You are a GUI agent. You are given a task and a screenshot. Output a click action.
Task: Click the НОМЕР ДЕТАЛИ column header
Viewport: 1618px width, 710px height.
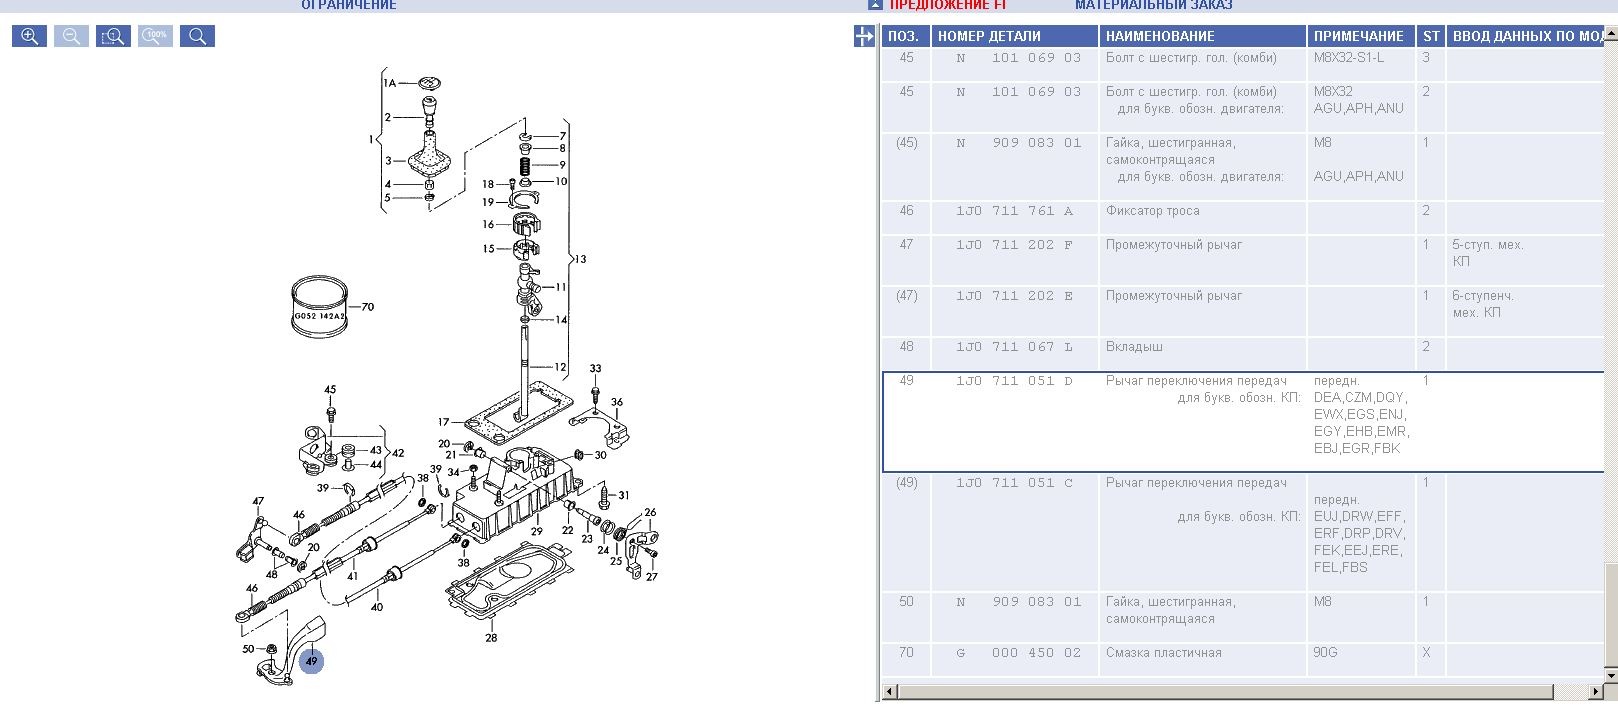(x=1014, y=36)
